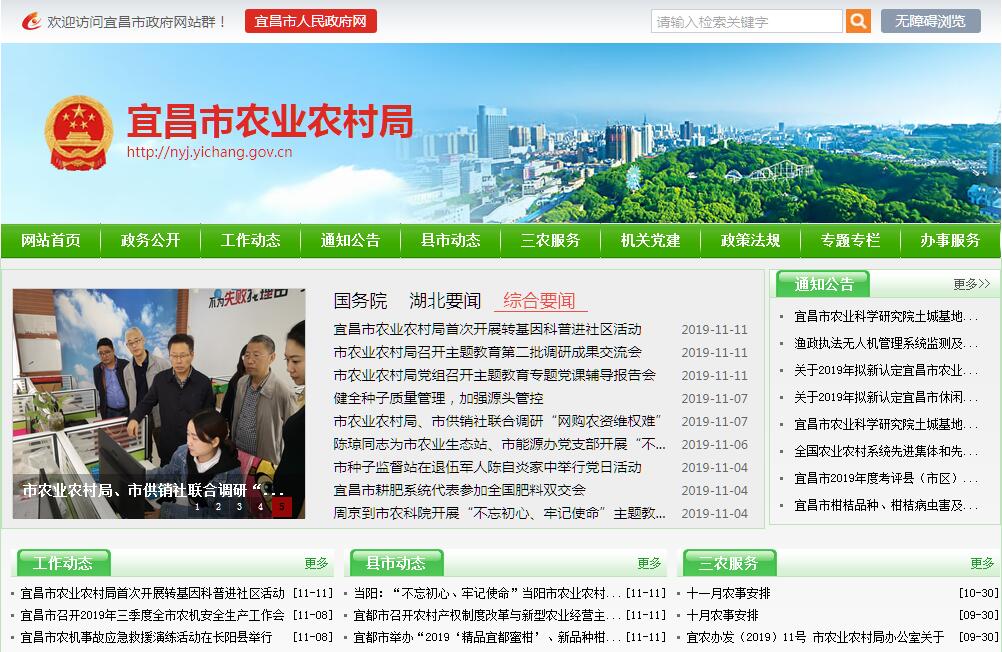The image size is (1002, 652).
Task: Click the keyword search input field
Action: click(746, 21)
